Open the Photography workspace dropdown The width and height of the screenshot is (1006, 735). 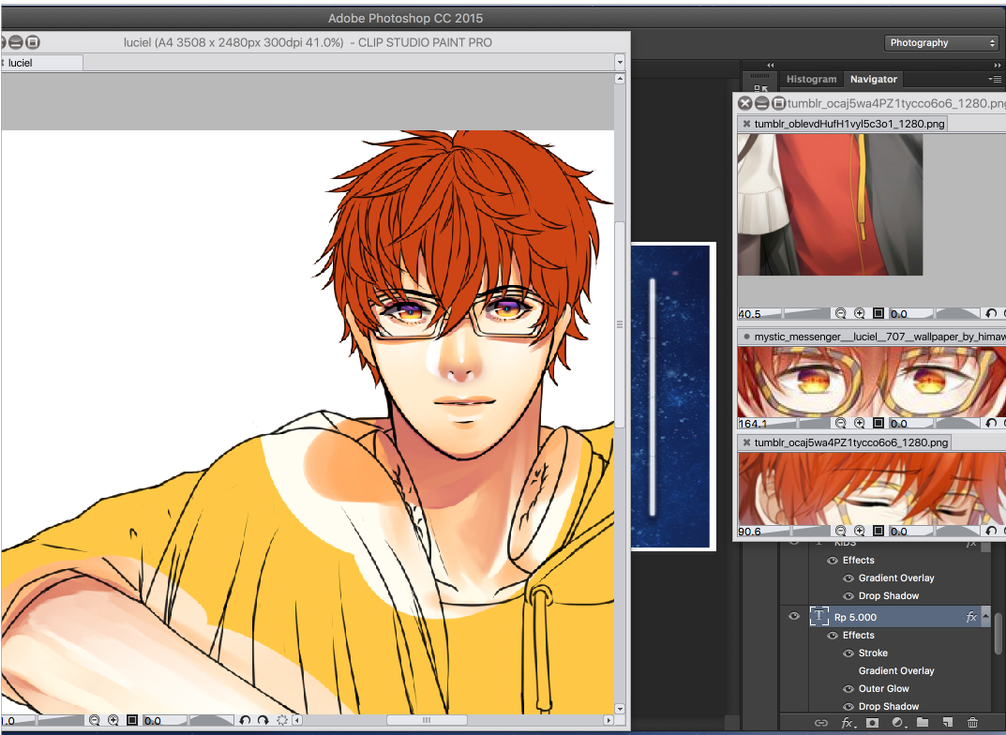[941, 43]
